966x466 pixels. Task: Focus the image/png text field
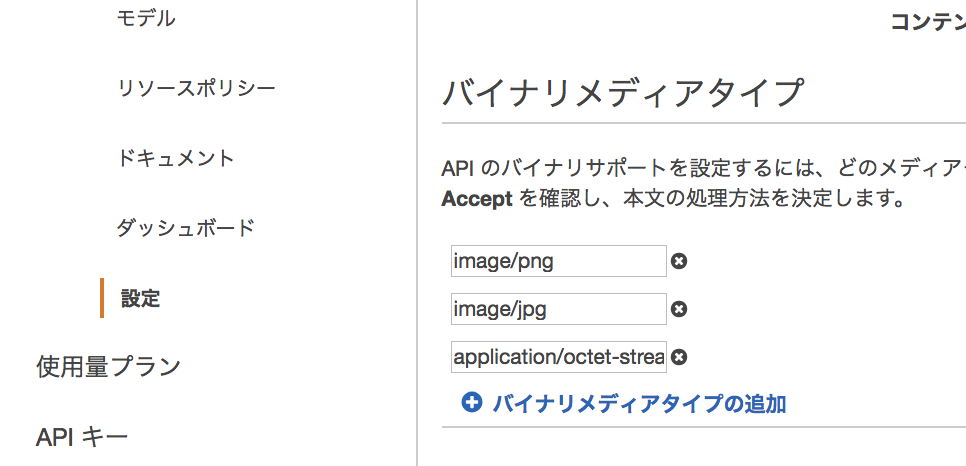pyautogui.click(x=559, y=261)
